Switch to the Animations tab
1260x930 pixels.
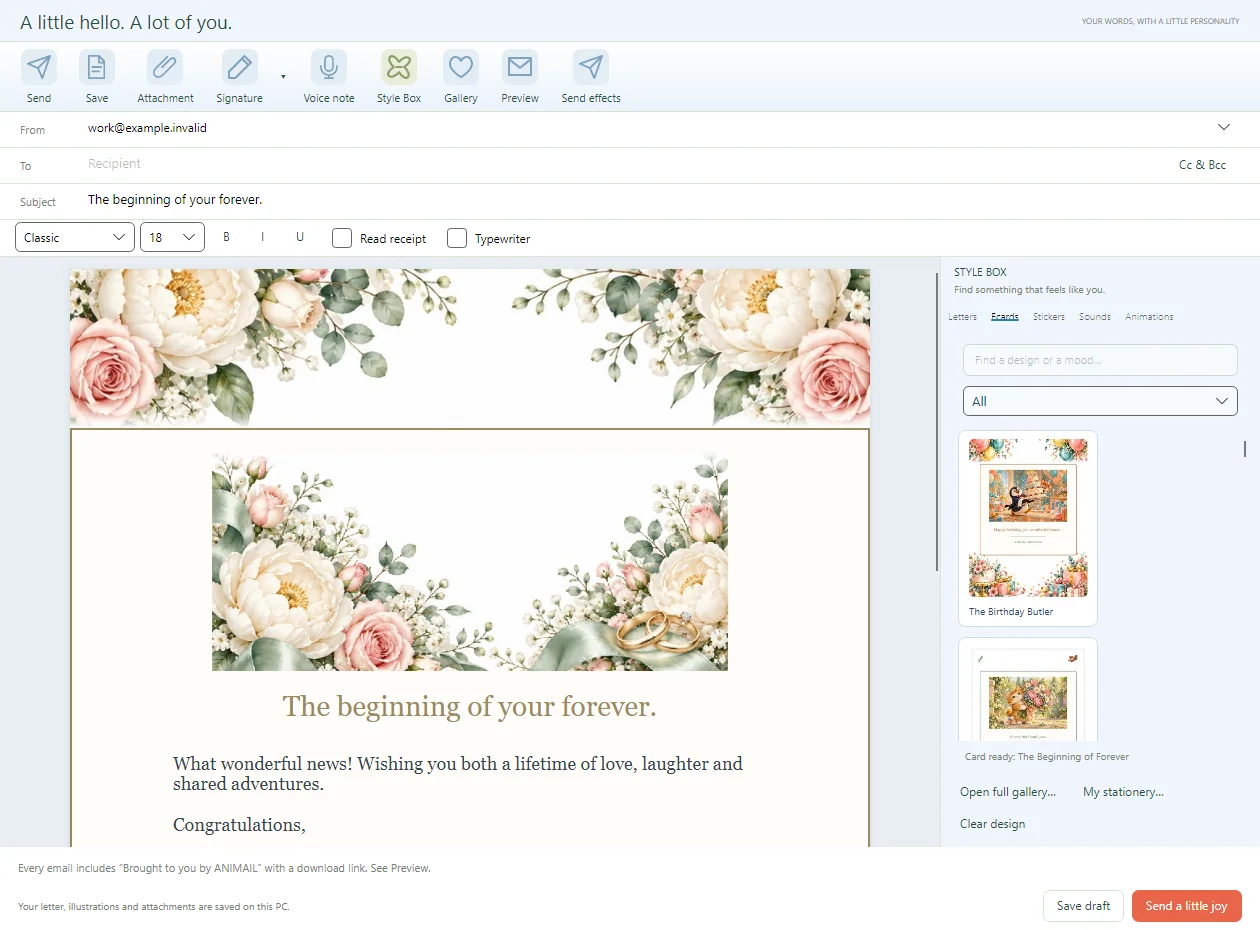[x=1149, y=317]
